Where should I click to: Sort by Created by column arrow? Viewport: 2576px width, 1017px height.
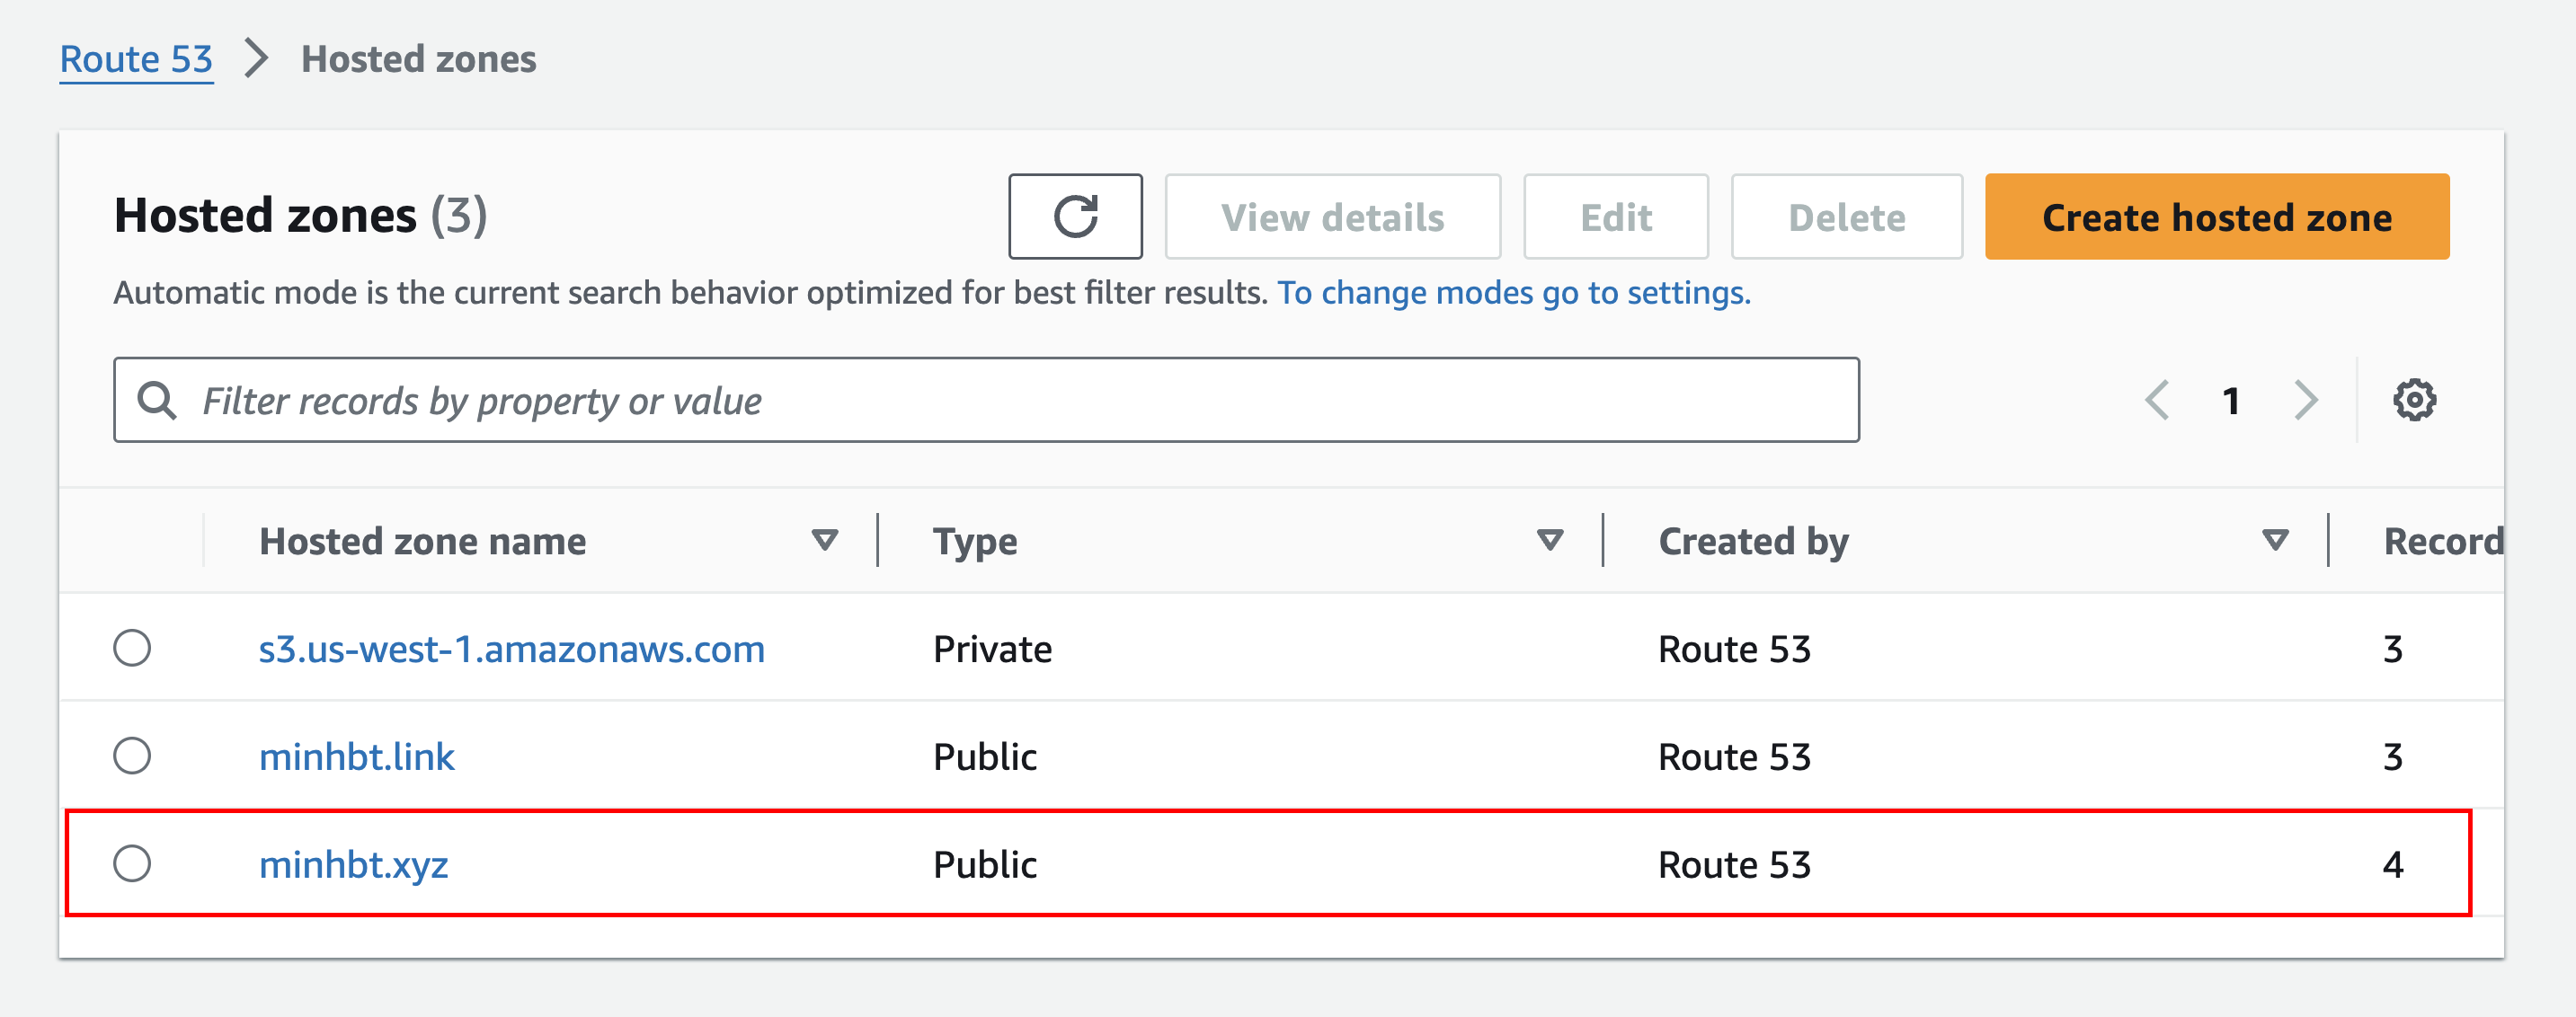(x=2275, y=541)
